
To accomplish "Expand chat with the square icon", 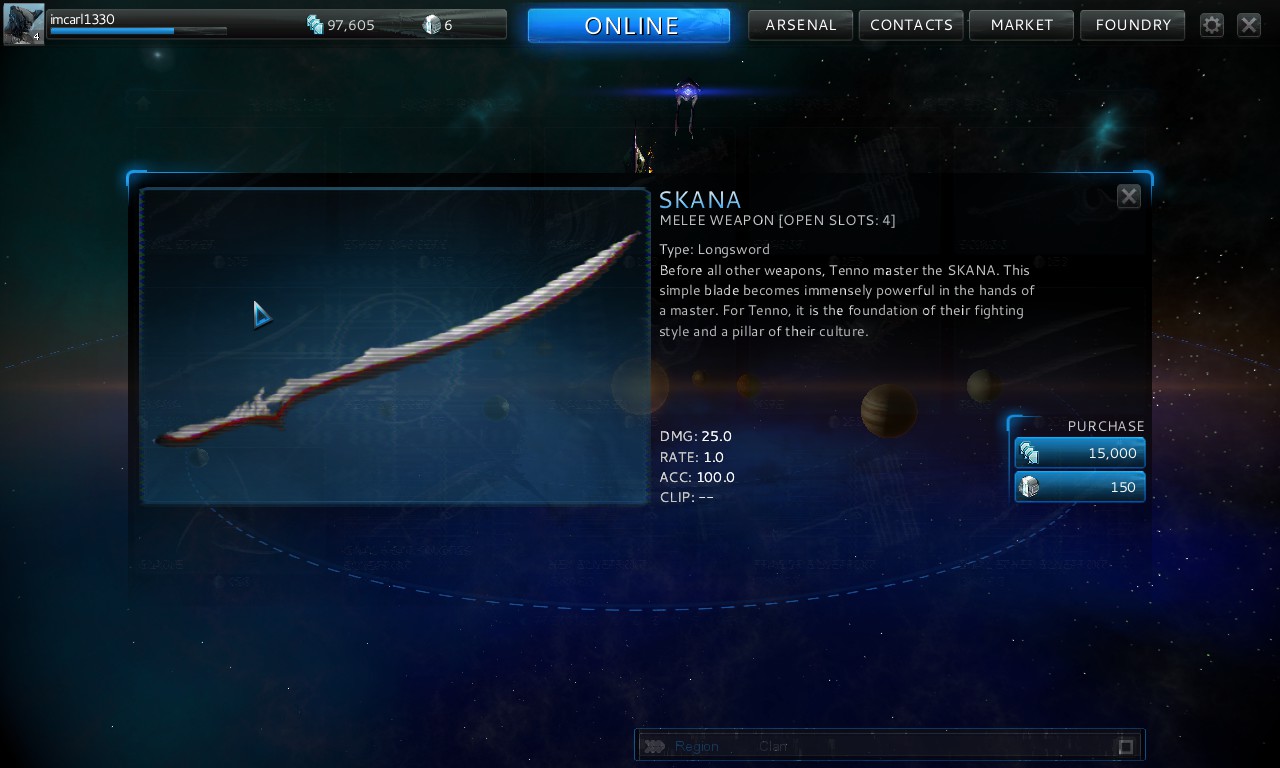I will (1126, 746).
